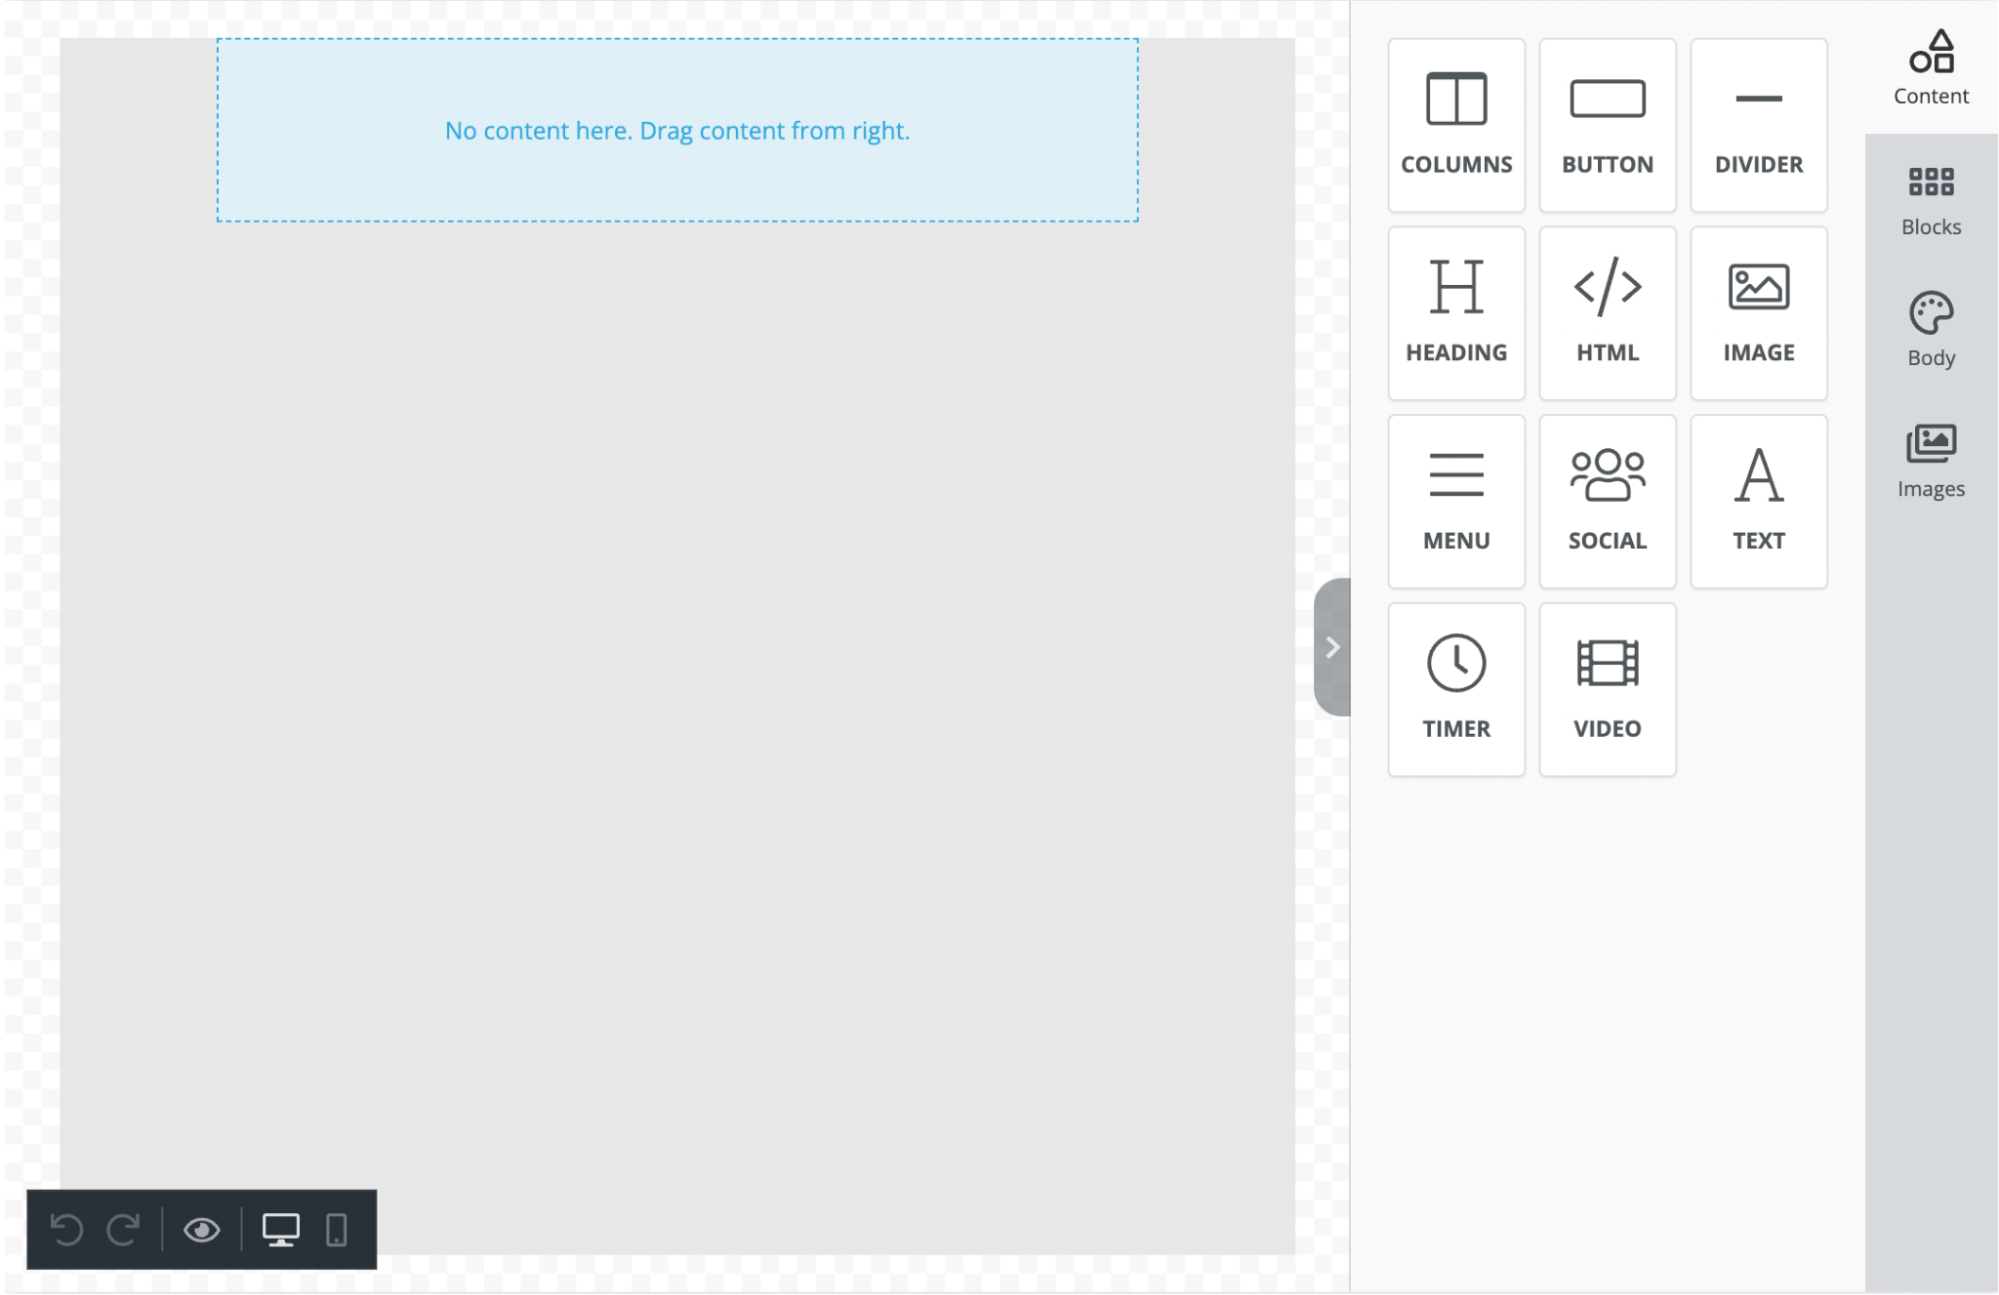
Task: Redo the last action
Action: [x=124, y=1228]
